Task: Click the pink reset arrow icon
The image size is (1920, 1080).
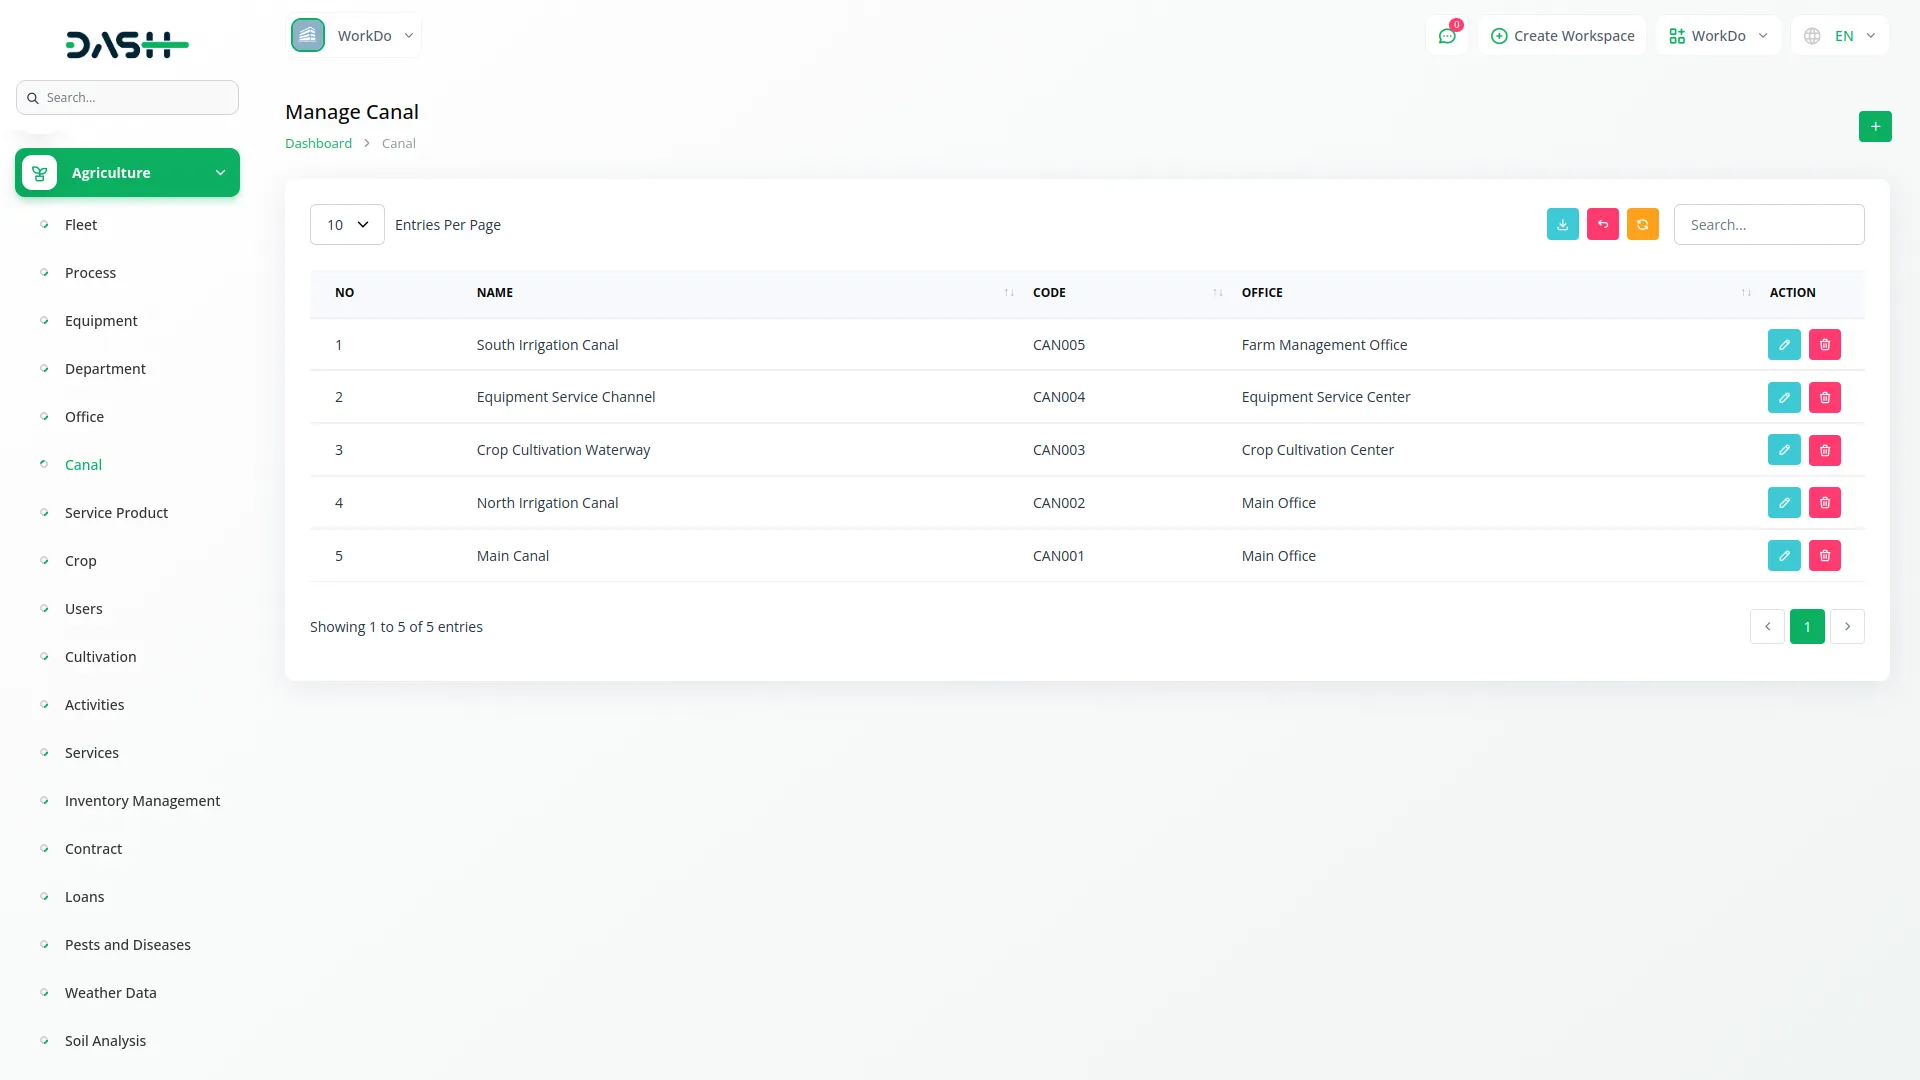Action: pos(1602,224)
